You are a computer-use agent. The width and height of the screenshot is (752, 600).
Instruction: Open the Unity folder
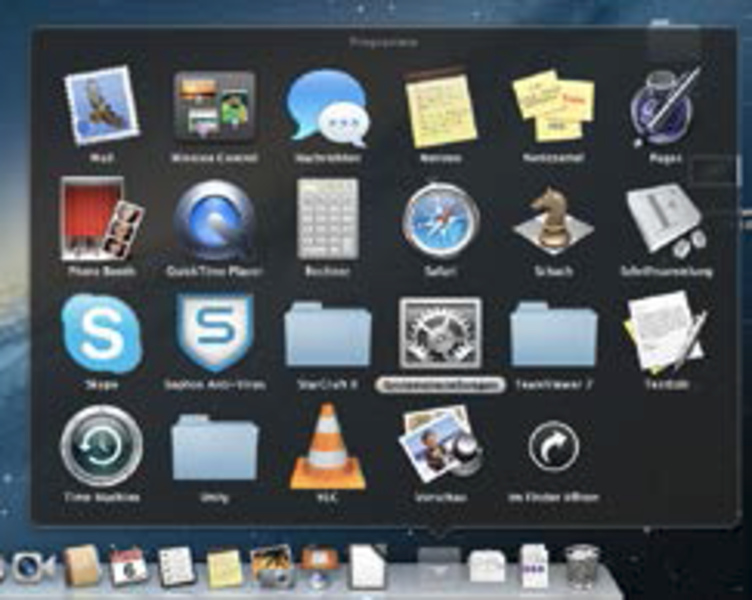coord(214,447)
